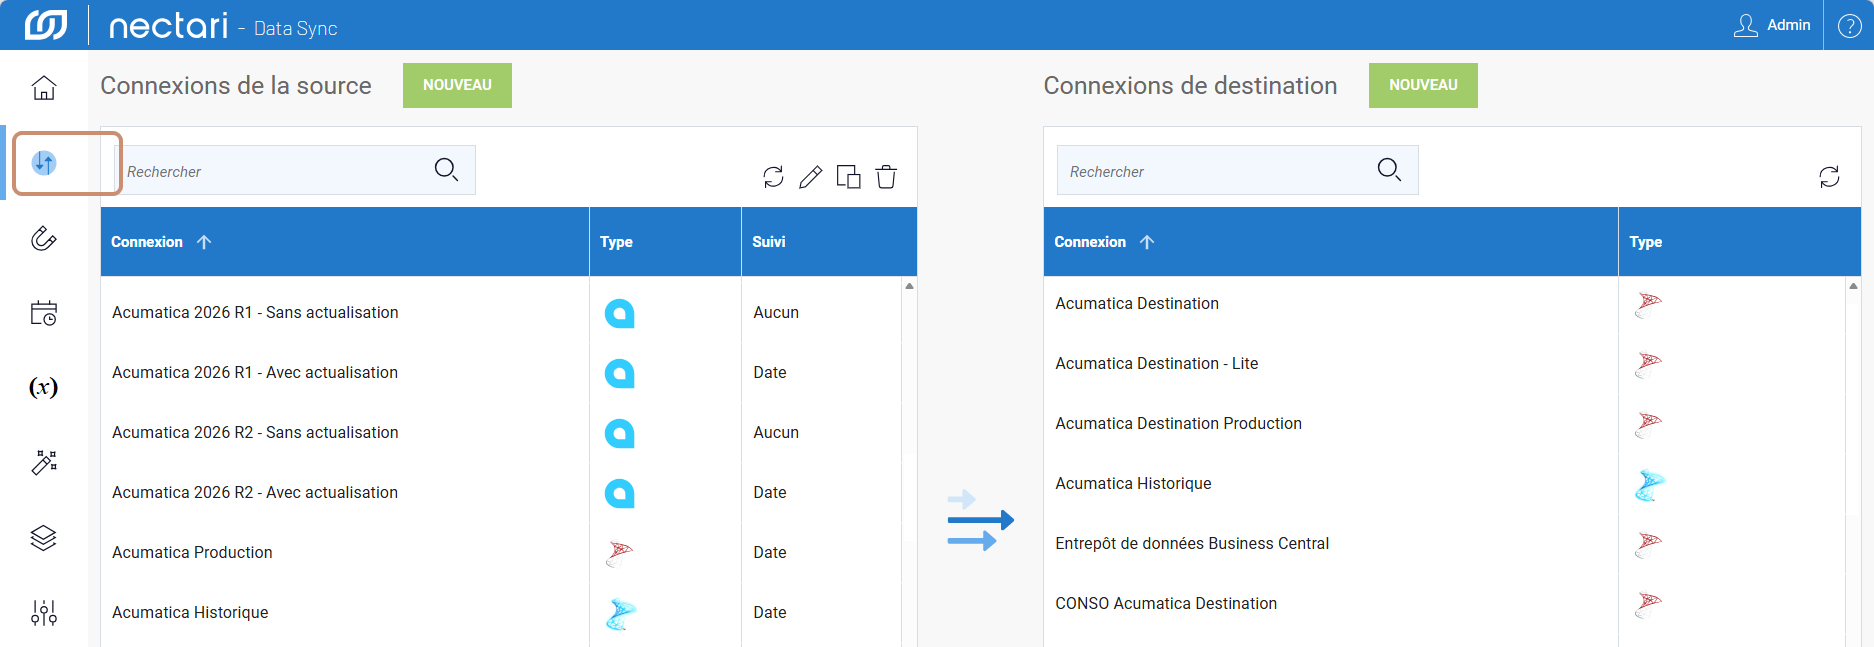The width and height of the screenshot is (1874, 647).
Task: Open the magnet-shaped extractions sidebar icon
Action: pyautogui.click(x=44, y=238)
